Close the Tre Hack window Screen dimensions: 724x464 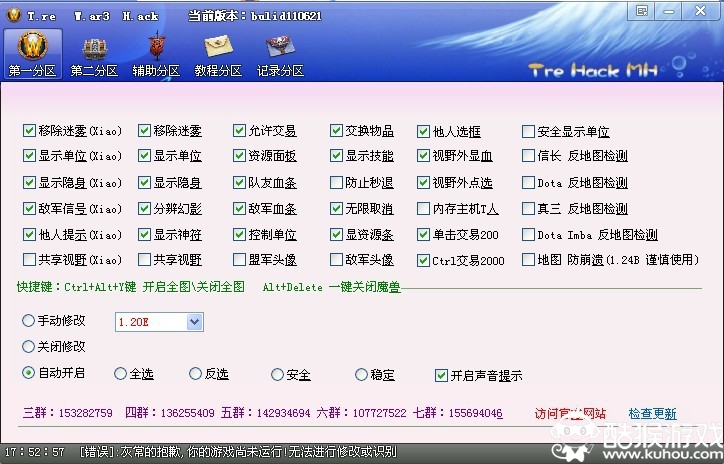click(700, 11)
